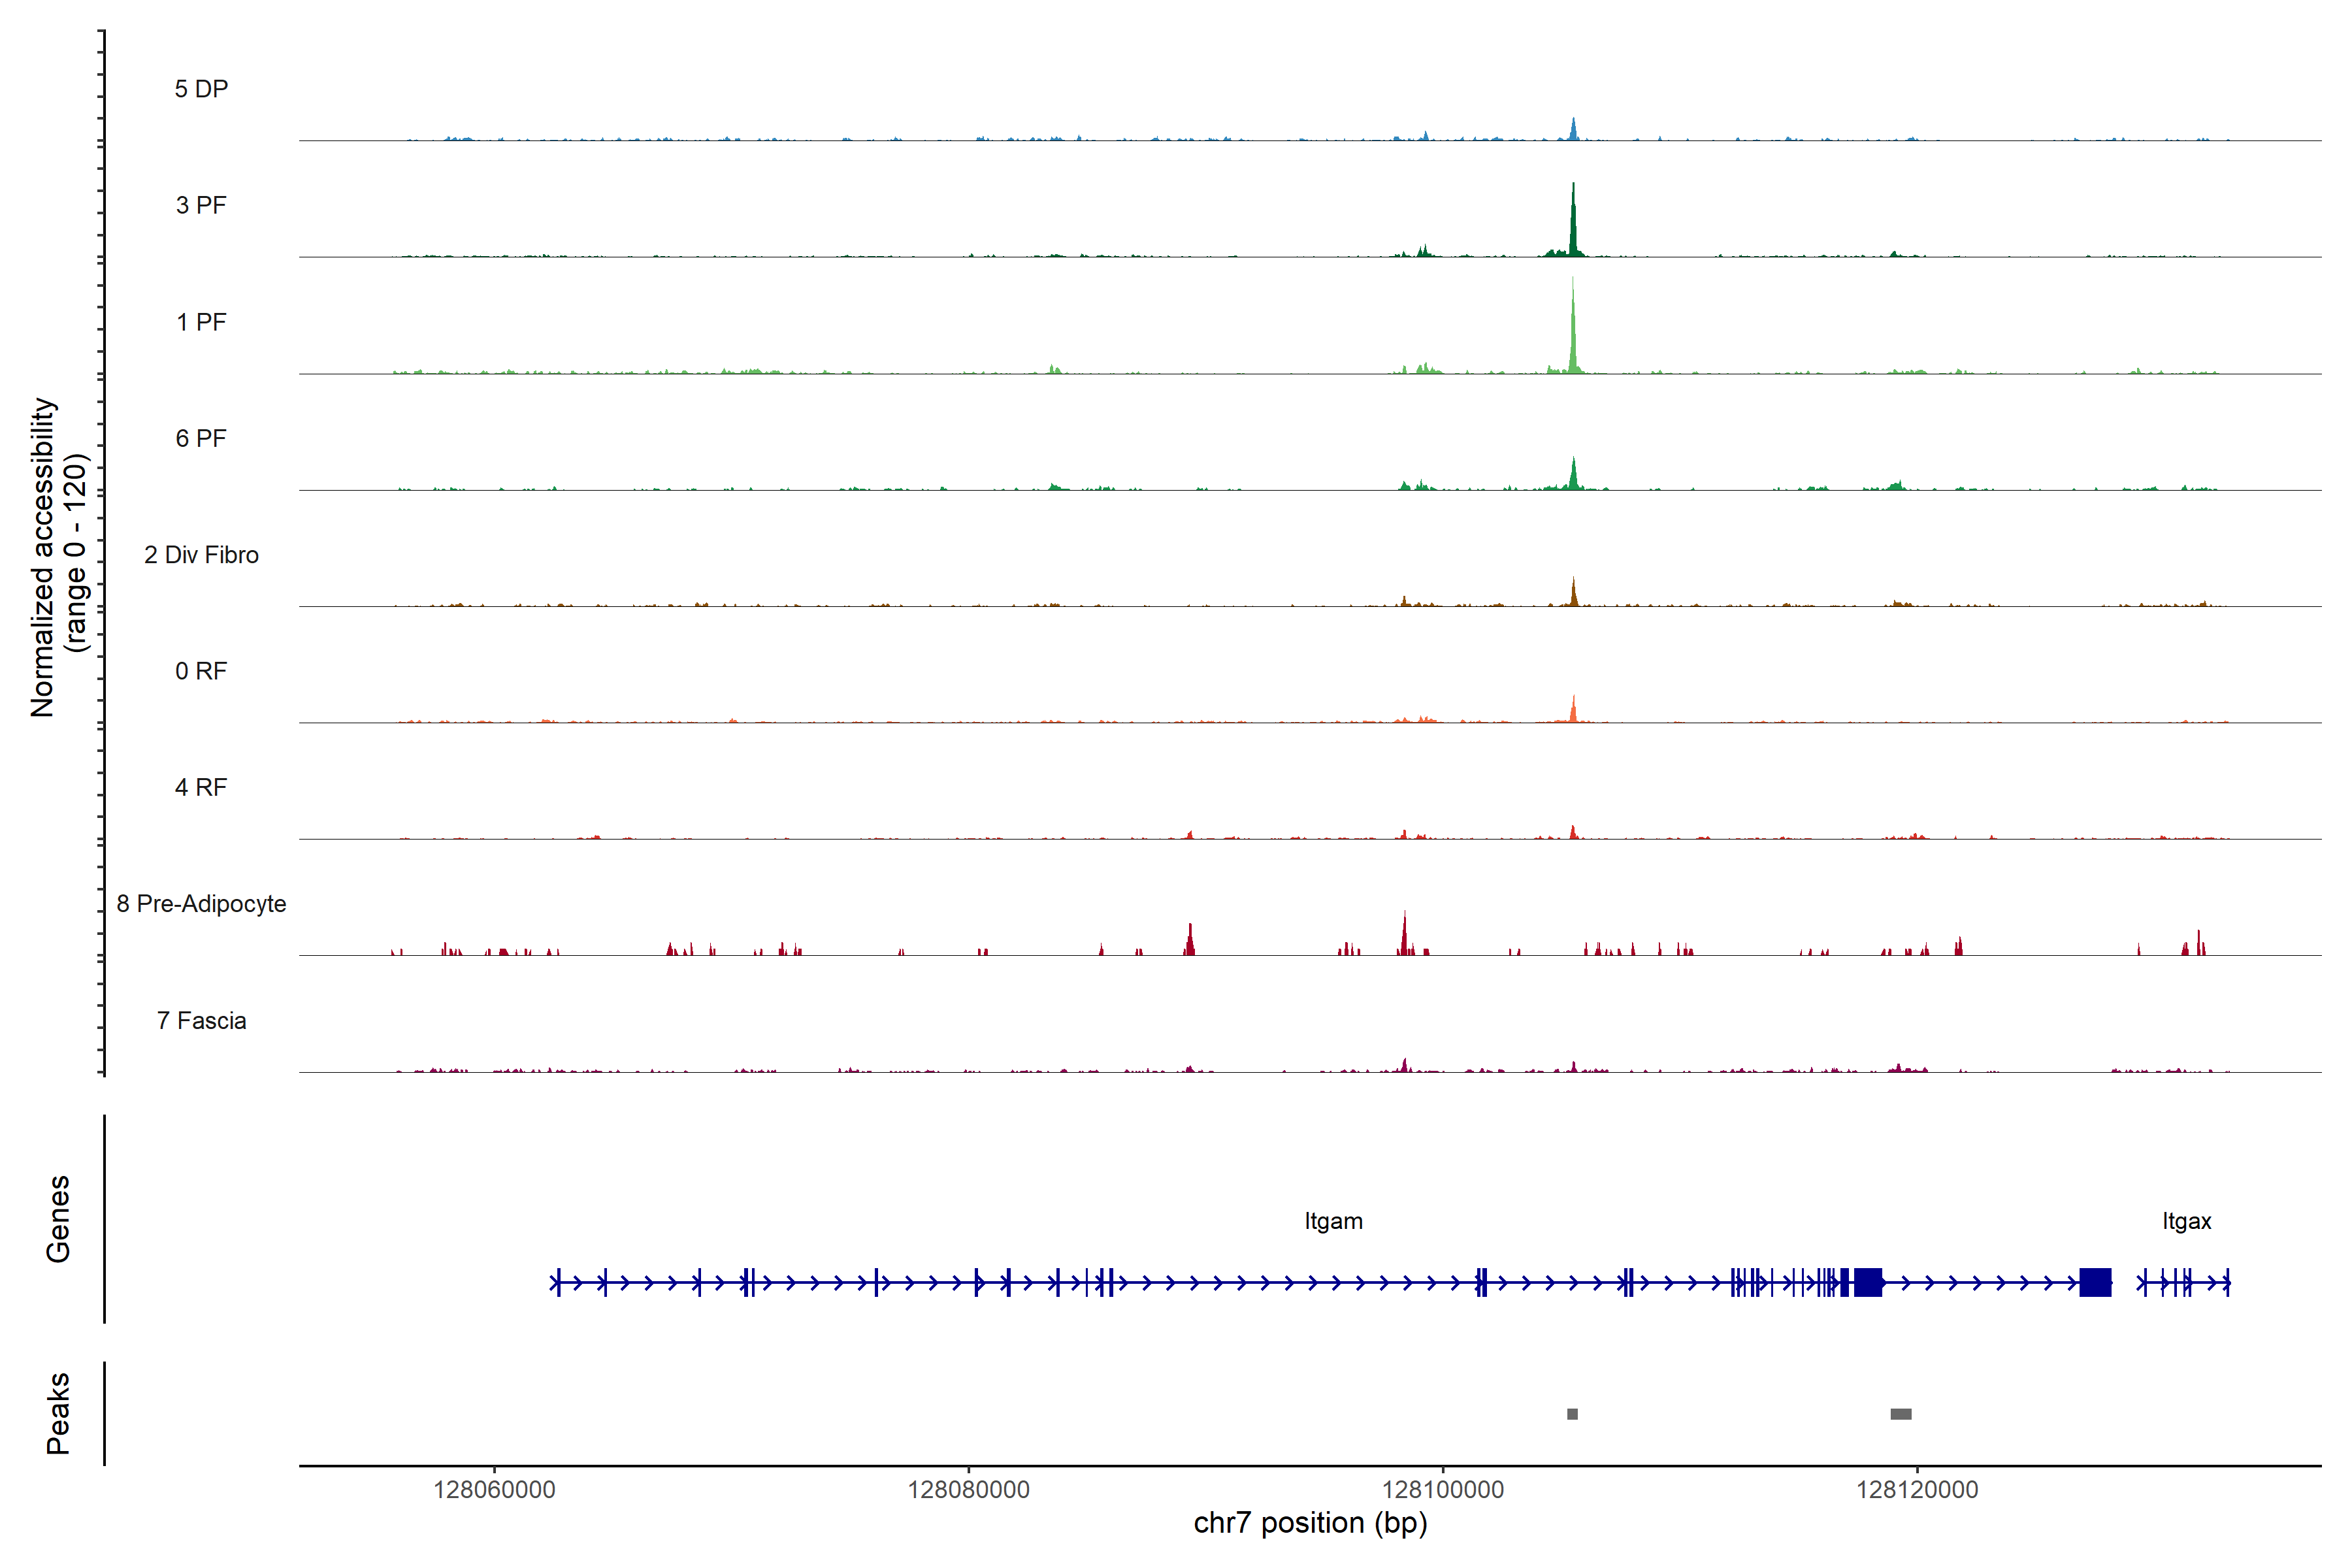Image resolution: width=2352 pixels, height=1568 pixels.
Task: Click the 6 PF track label
Action: pos(201,438)
